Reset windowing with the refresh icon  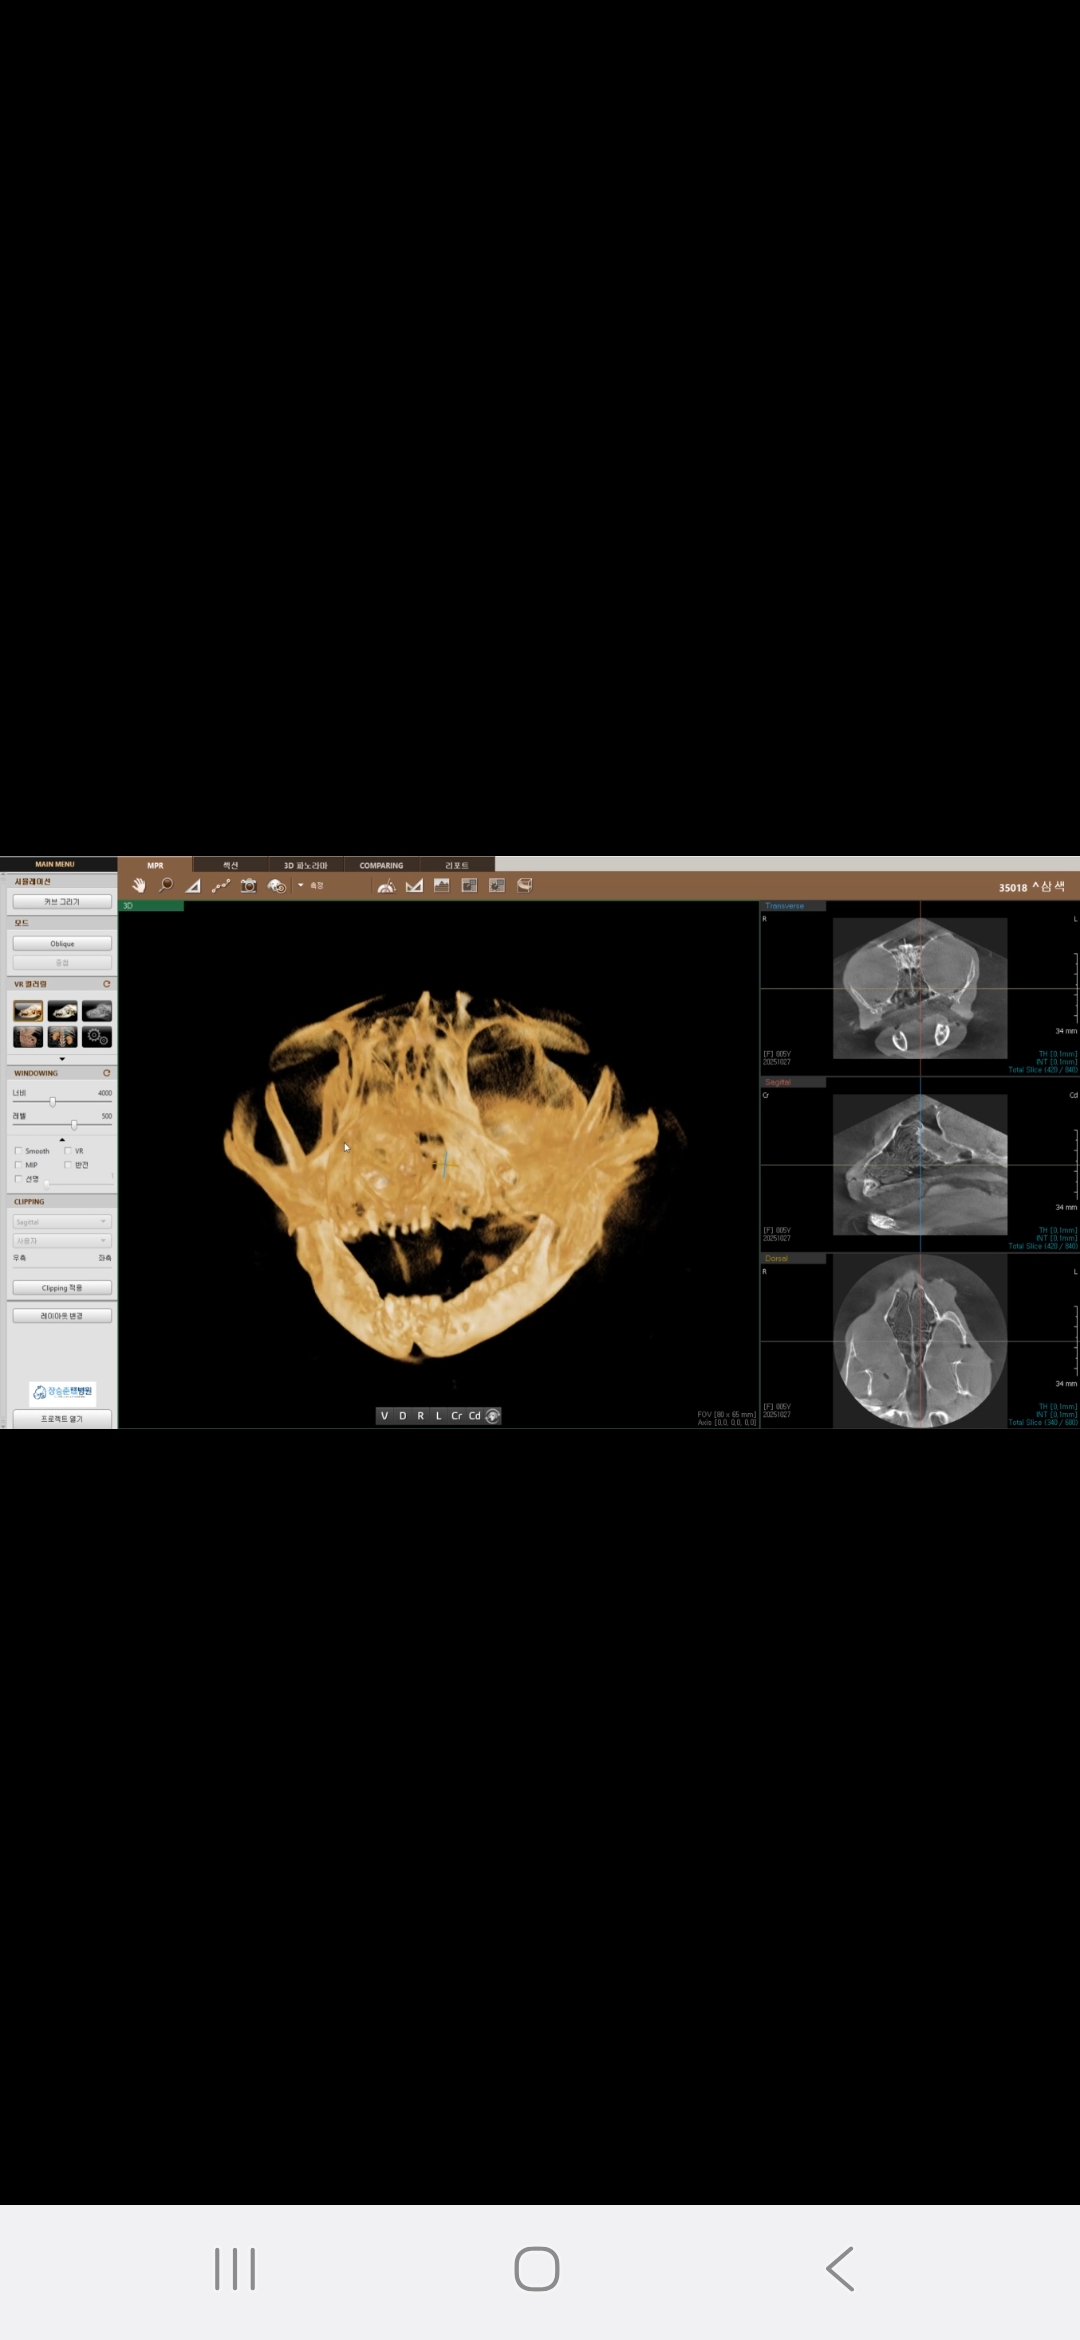(106, 1073)
